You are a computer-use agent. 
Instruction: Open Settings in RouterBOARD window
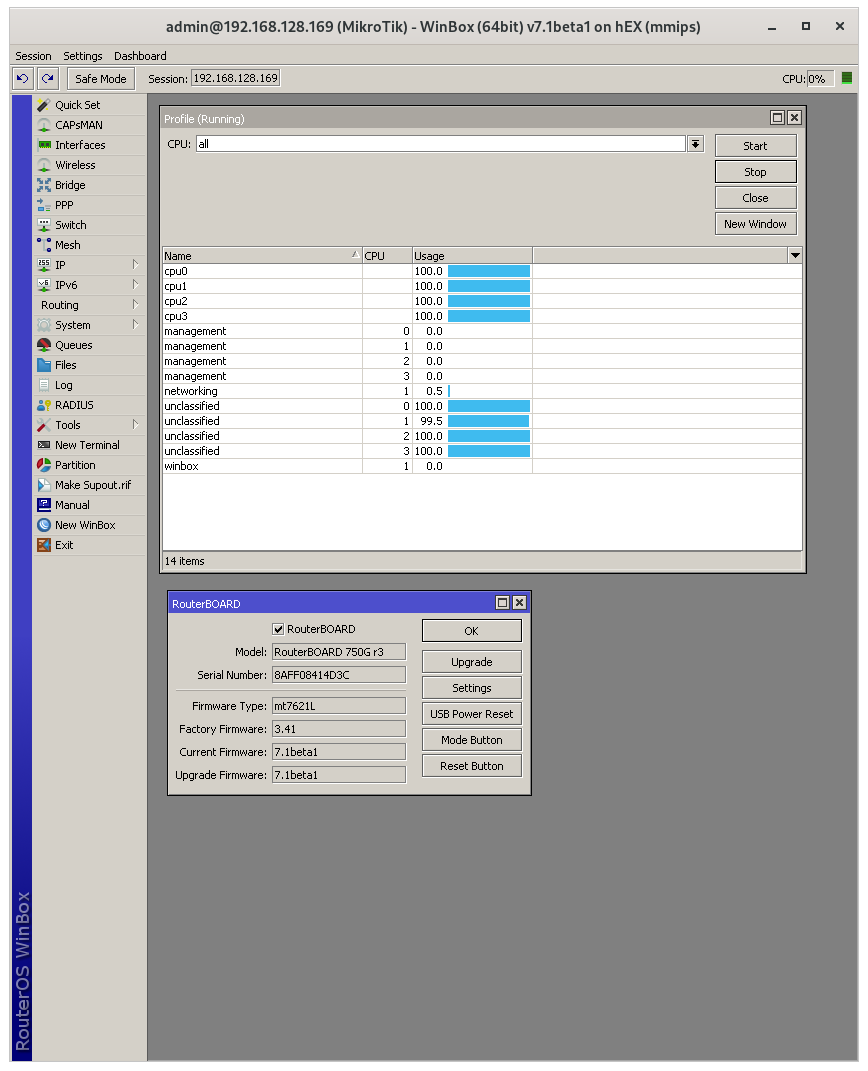pos(471,688)
